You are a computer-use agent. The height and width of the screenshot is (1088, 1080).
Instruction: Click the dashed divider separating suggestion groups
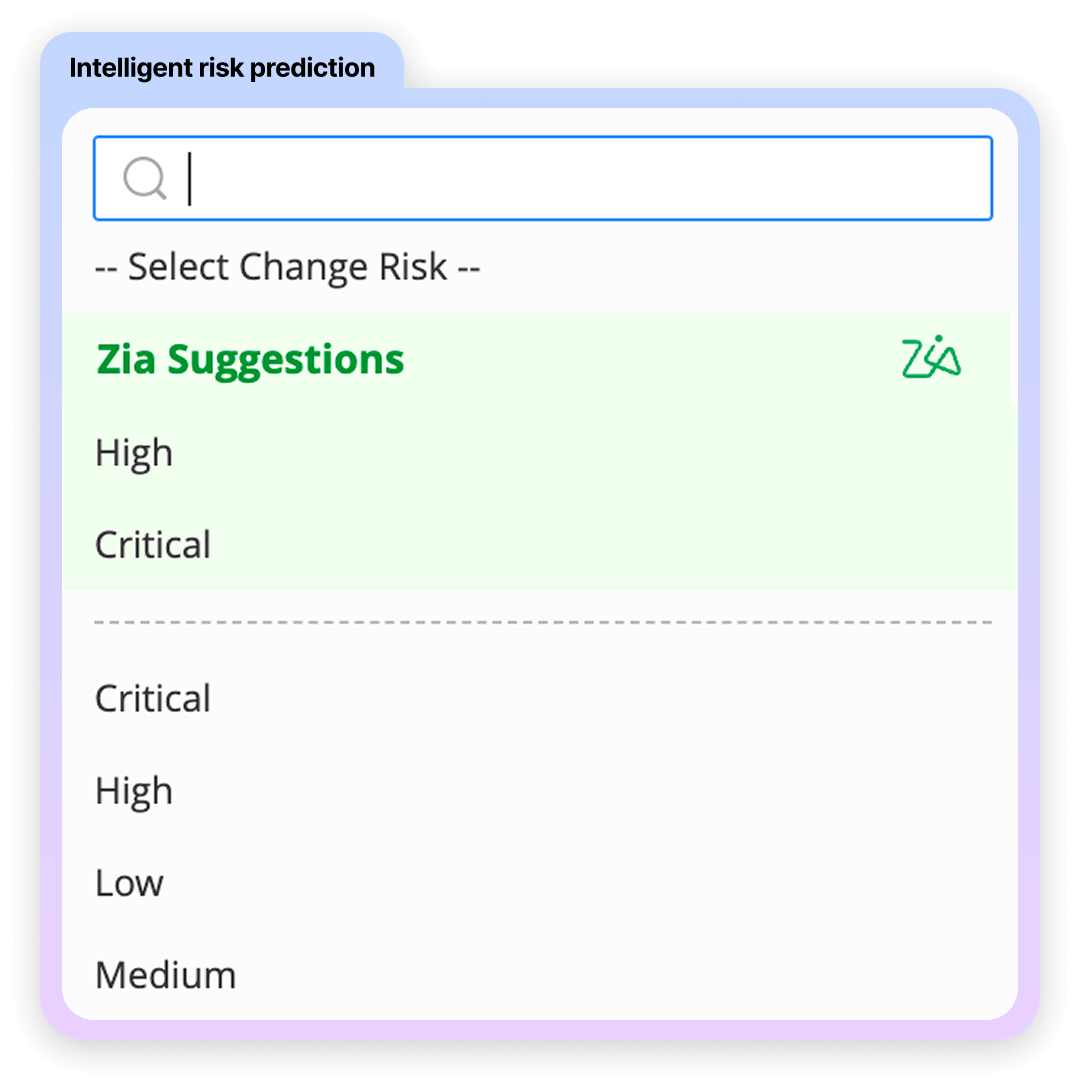(540, 621)
